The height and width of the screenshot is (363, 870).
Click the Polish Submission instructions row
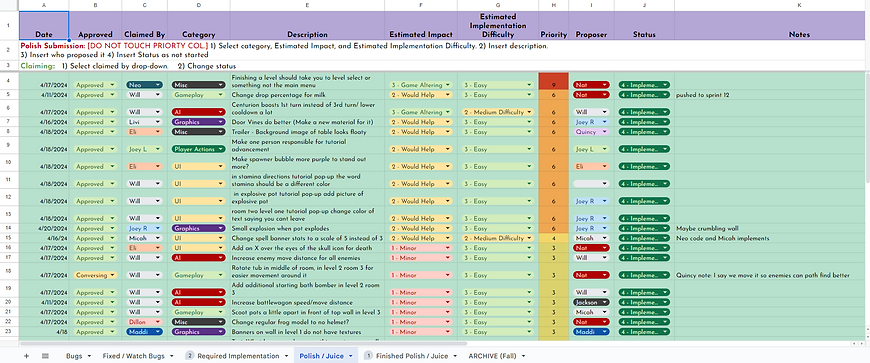(442, 51)
